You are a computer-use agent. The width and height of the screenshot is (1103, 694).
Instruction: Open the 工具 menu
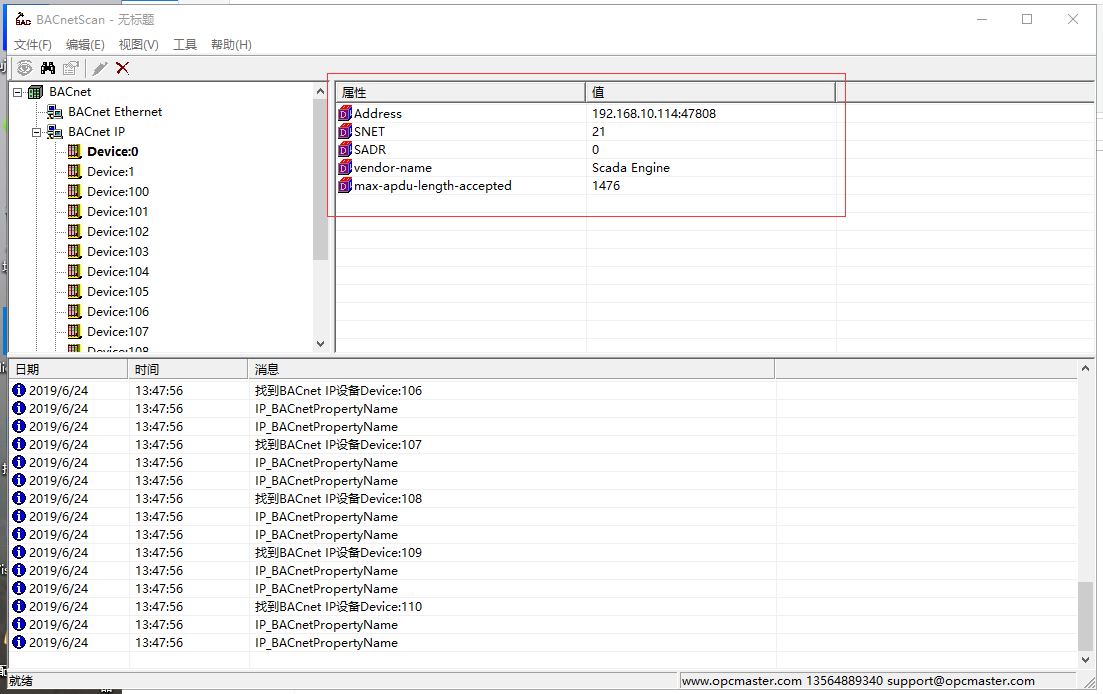(185, 45)
